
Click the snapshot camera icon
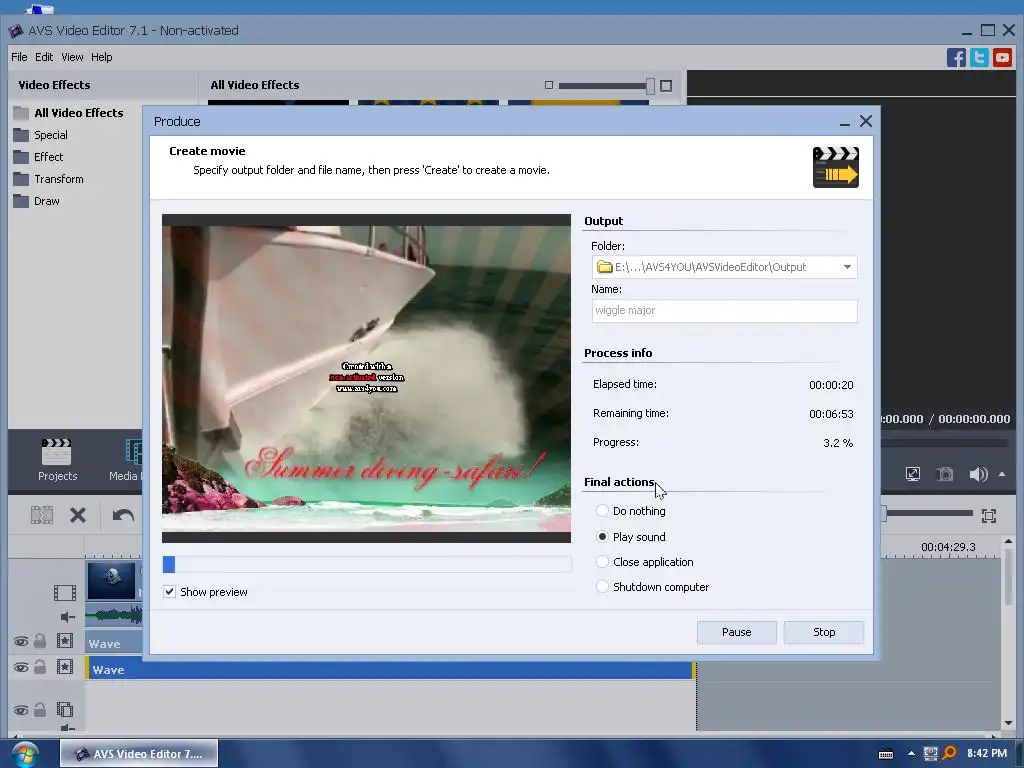pos(945,474)
